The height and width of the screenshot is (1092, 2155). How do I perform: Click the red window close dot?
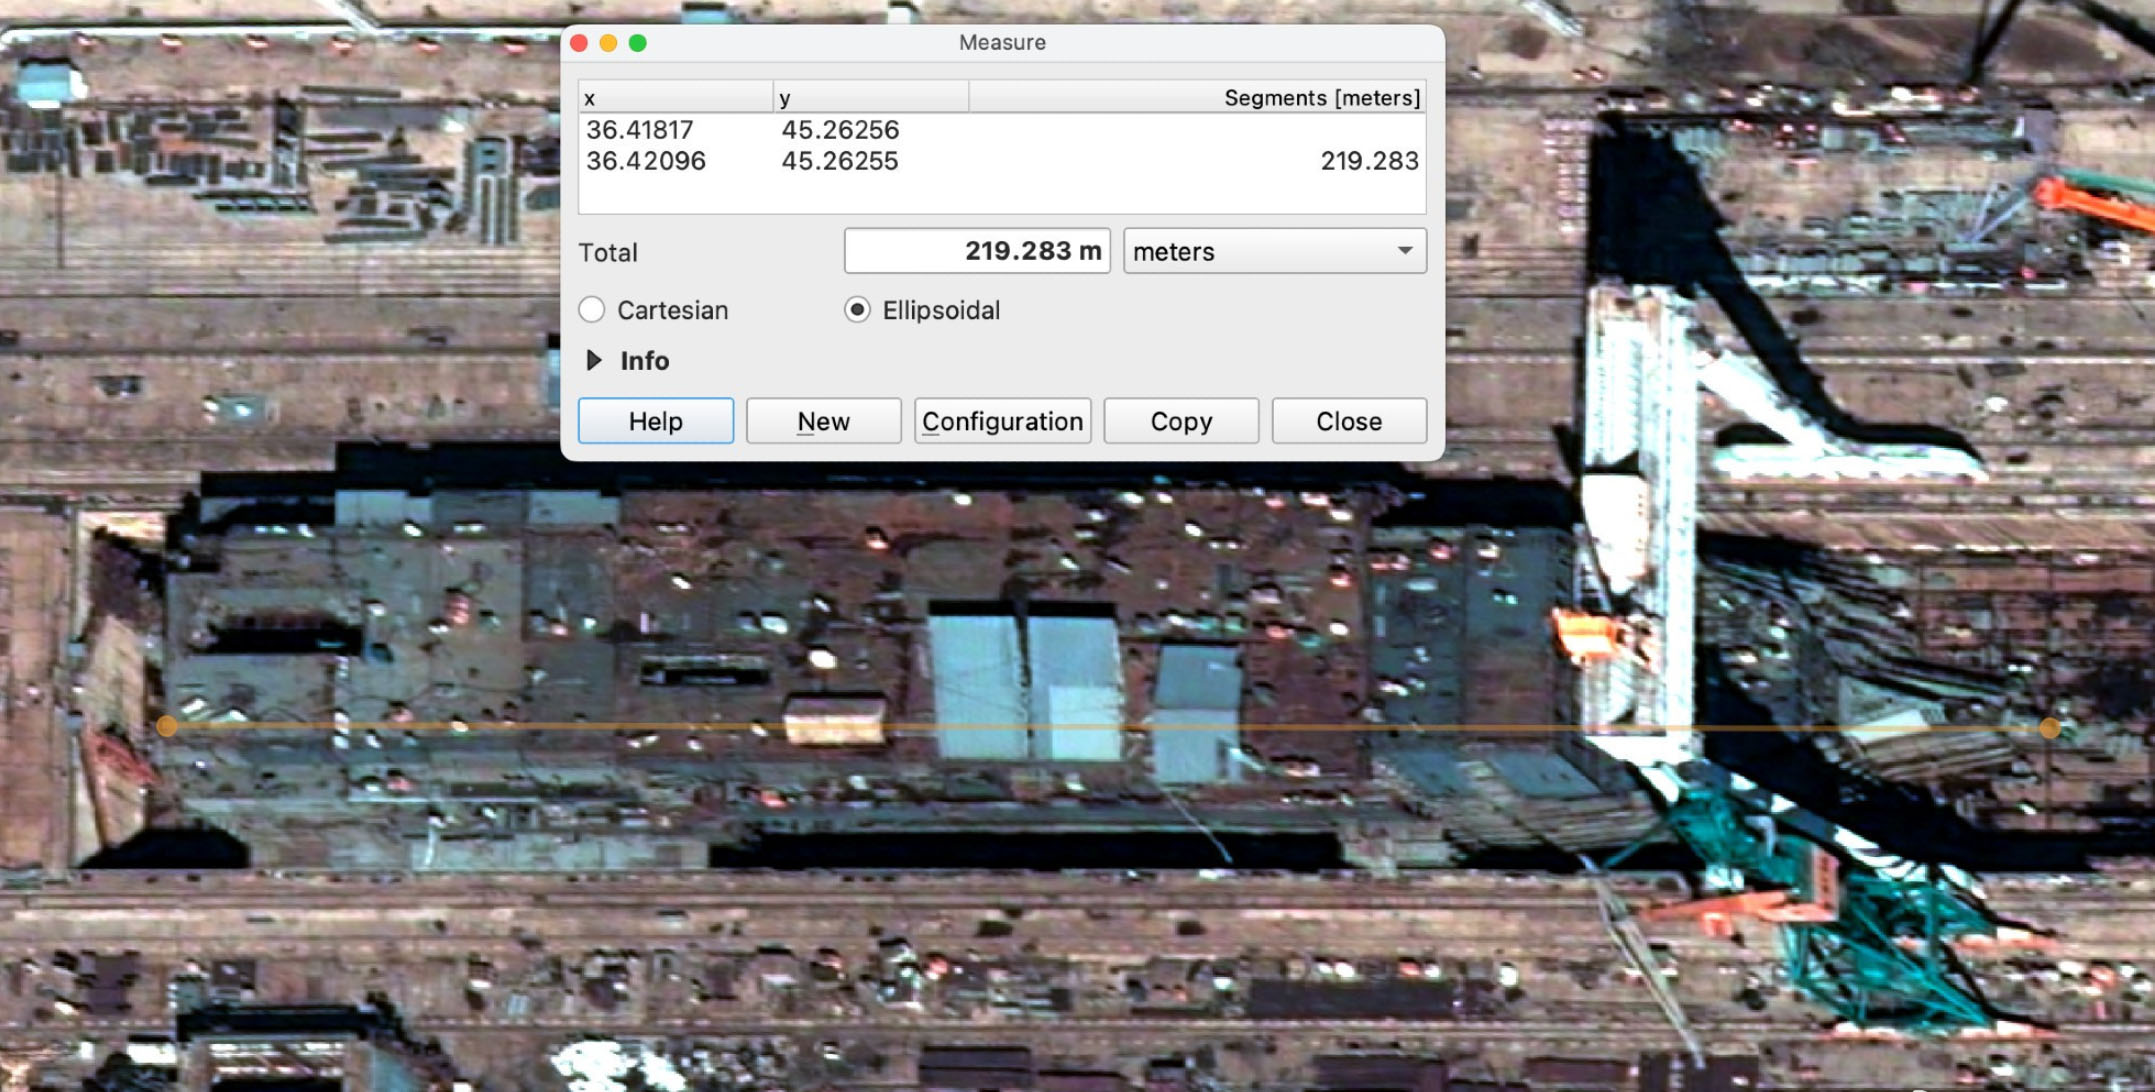tap(579, 43)
